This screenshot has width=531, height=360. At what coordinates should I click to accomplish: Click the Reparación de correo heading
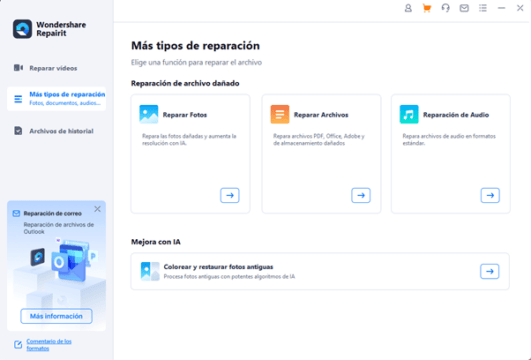click(52, 213)
